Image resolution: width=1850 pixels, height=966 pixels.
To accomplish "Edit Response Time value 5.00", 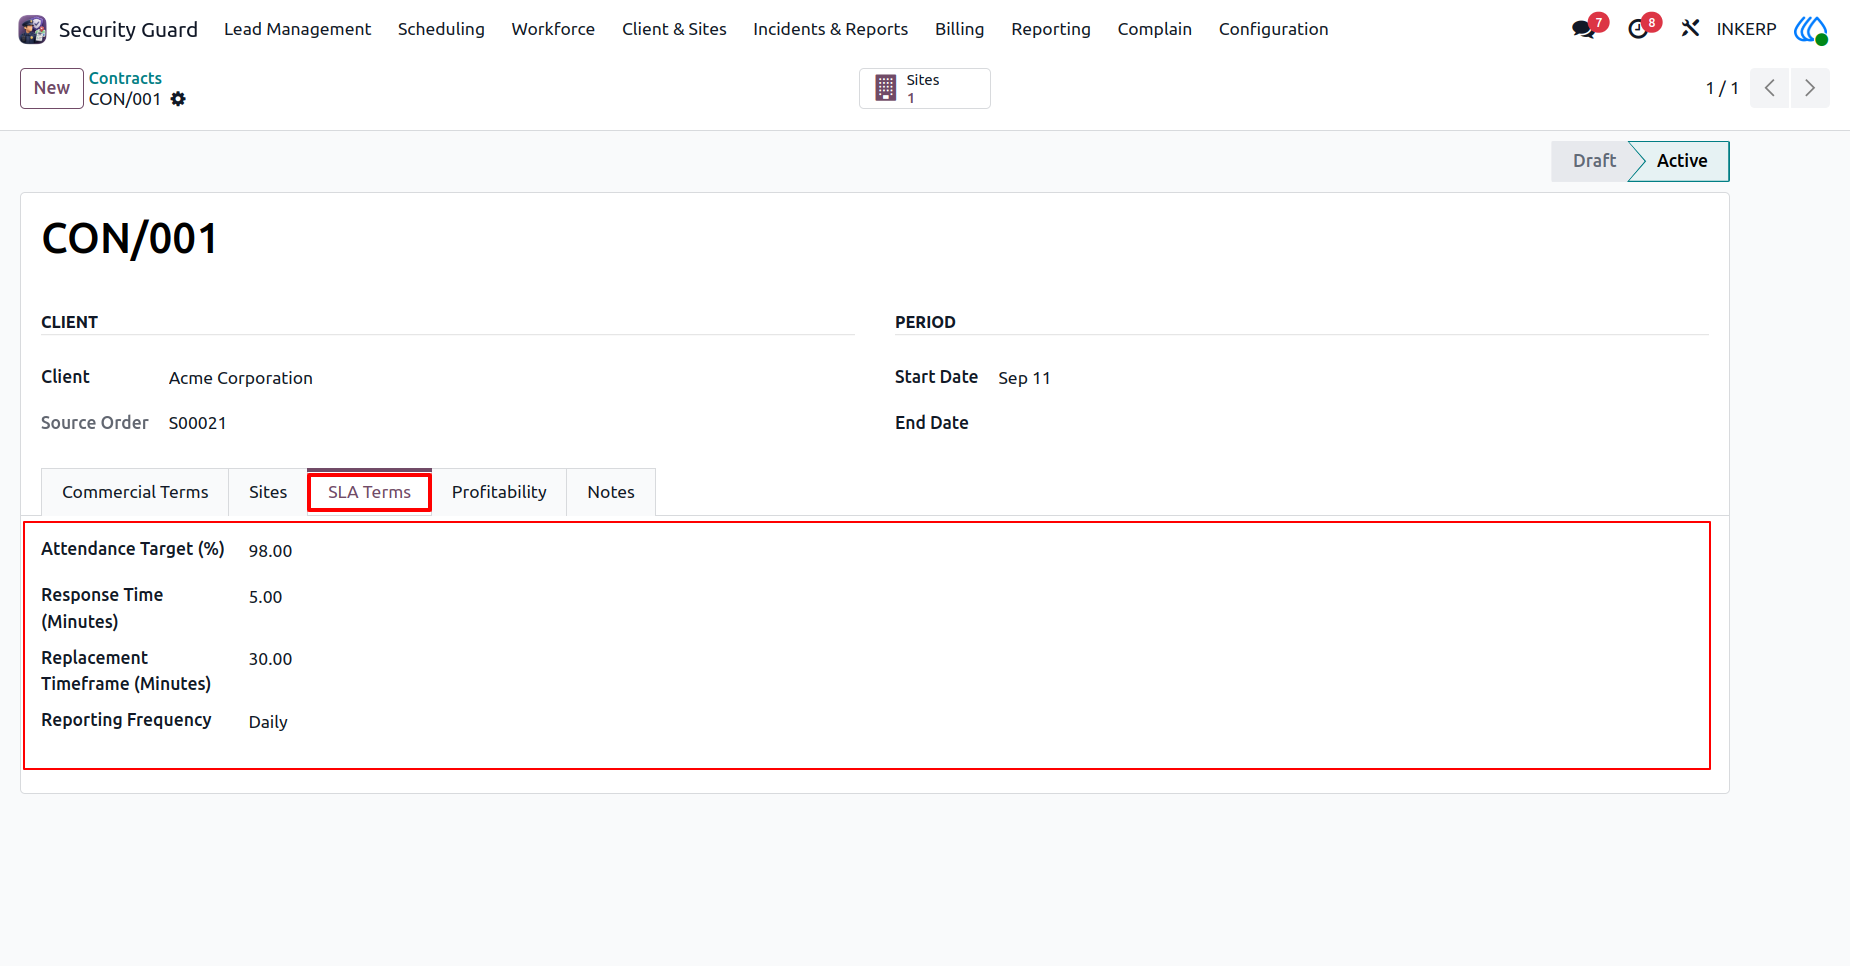I will point(265,597).
